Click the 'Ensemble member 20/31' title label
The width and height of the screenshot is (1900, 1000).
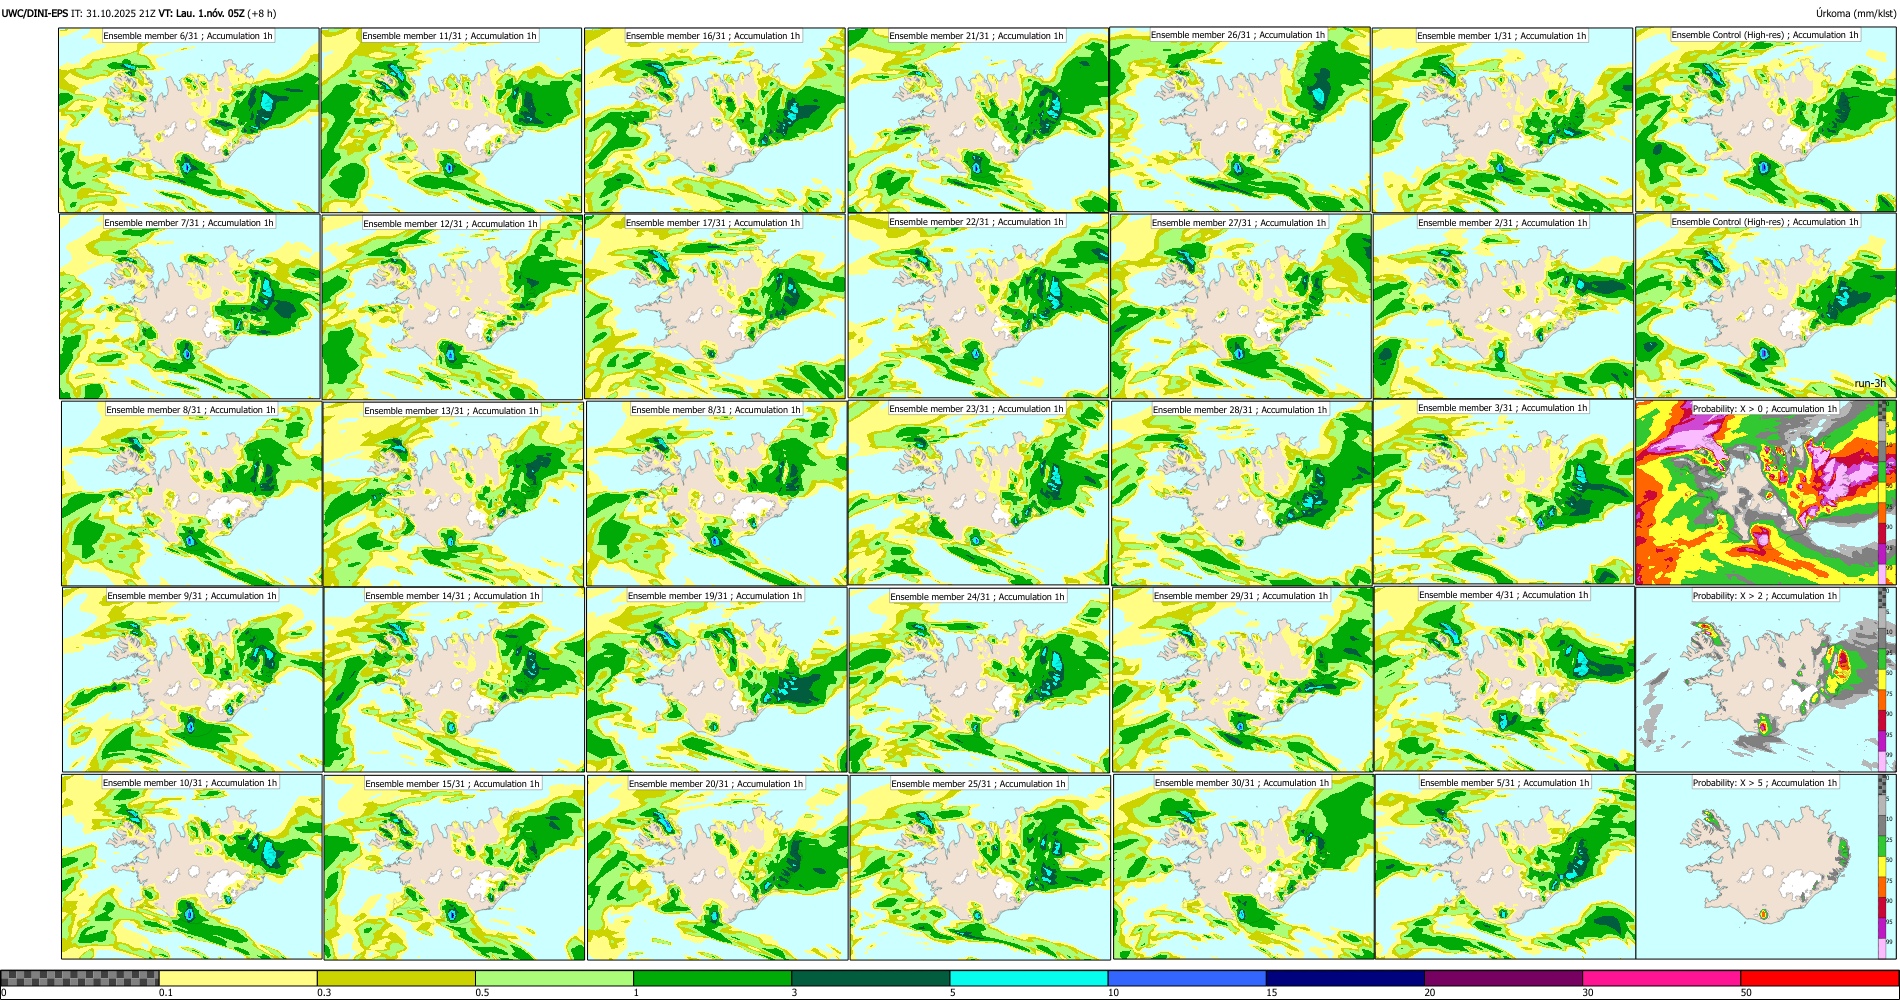[x=715, y=784]
